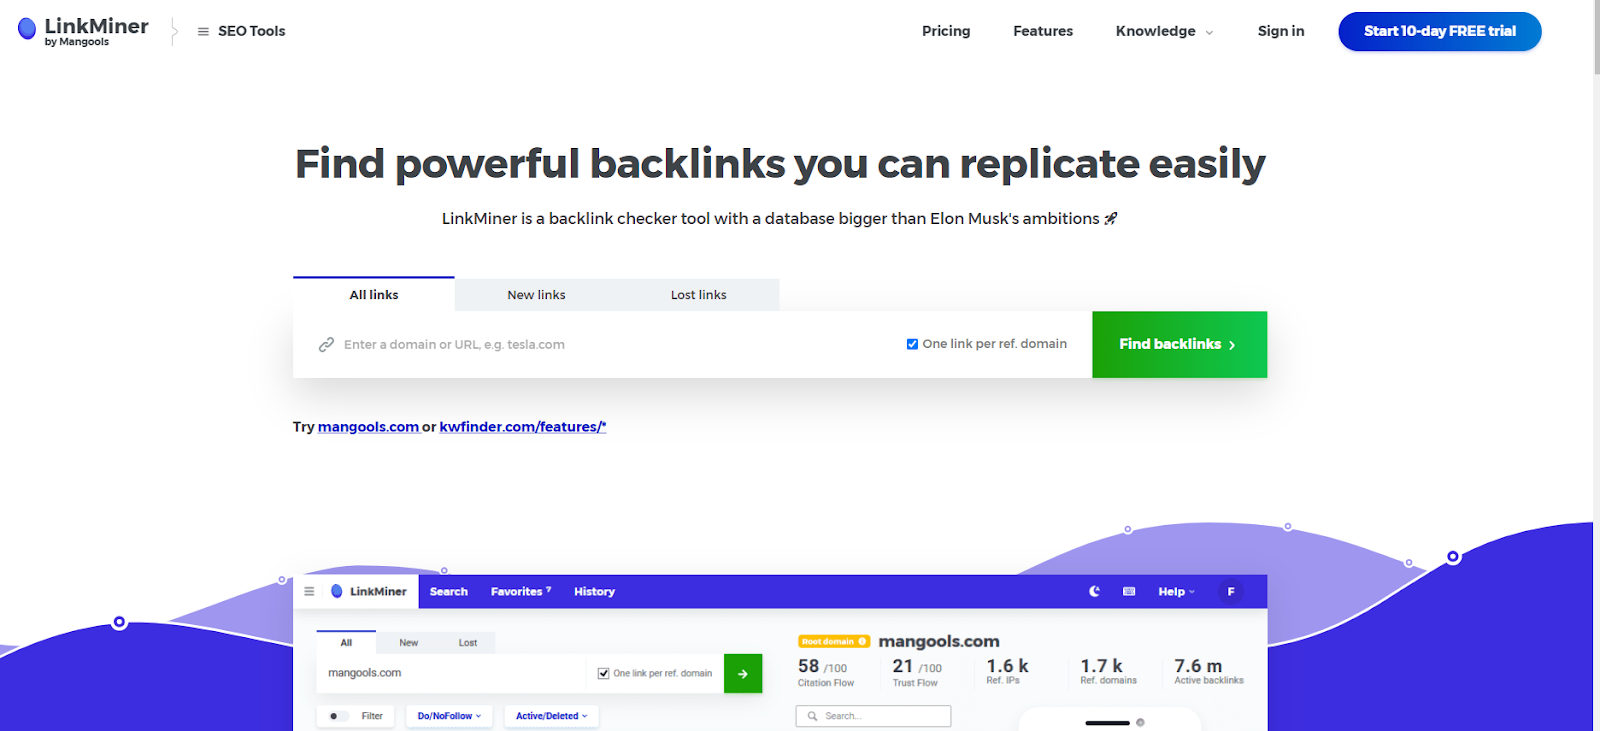
Task: Select the All links tab
Action: click(x=374, y=295)
